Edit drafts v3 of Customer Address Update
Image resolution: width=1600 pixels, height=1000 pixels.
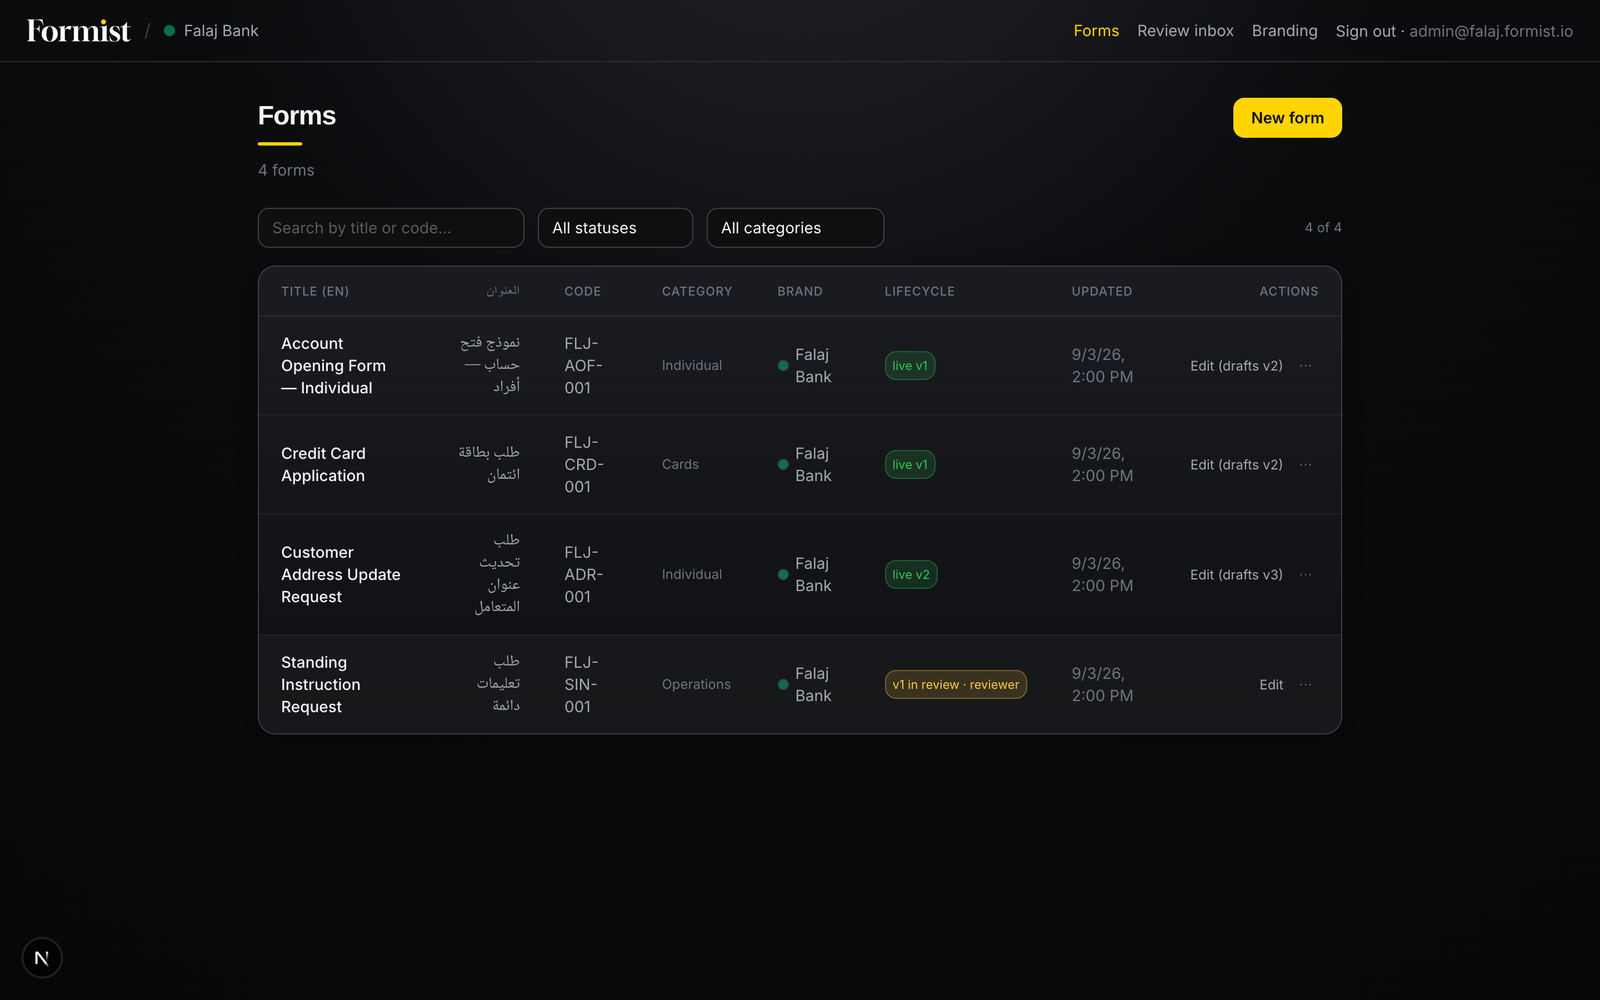coord(1236,575)
